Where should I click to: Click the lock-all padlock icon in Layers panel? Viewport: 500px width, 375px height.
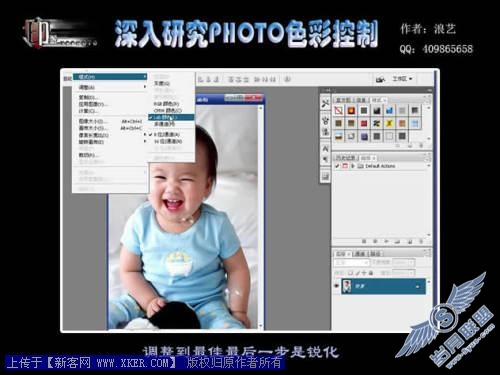(x=371, y=273)
